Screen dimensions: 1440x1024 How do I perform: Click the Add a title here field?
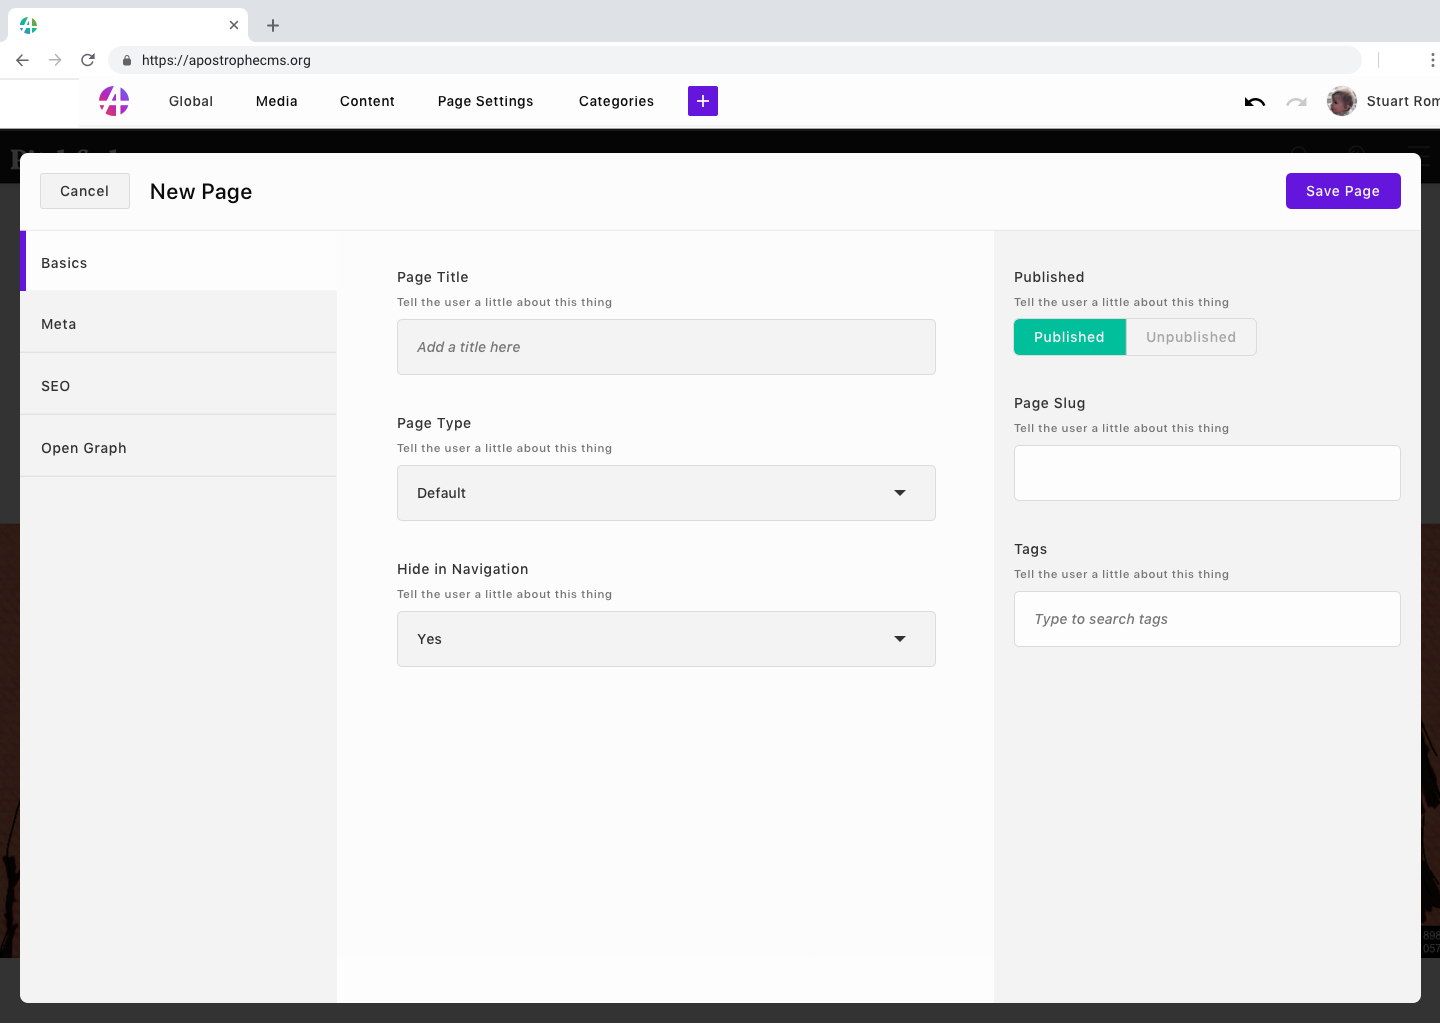click(666, 347)
